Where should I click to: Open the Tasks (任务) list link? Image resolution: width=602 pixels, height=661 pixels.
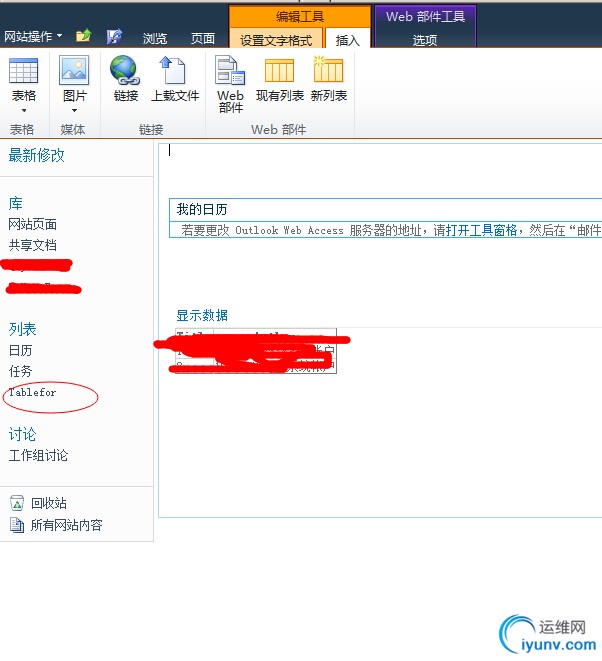click(x=20, y=371)
